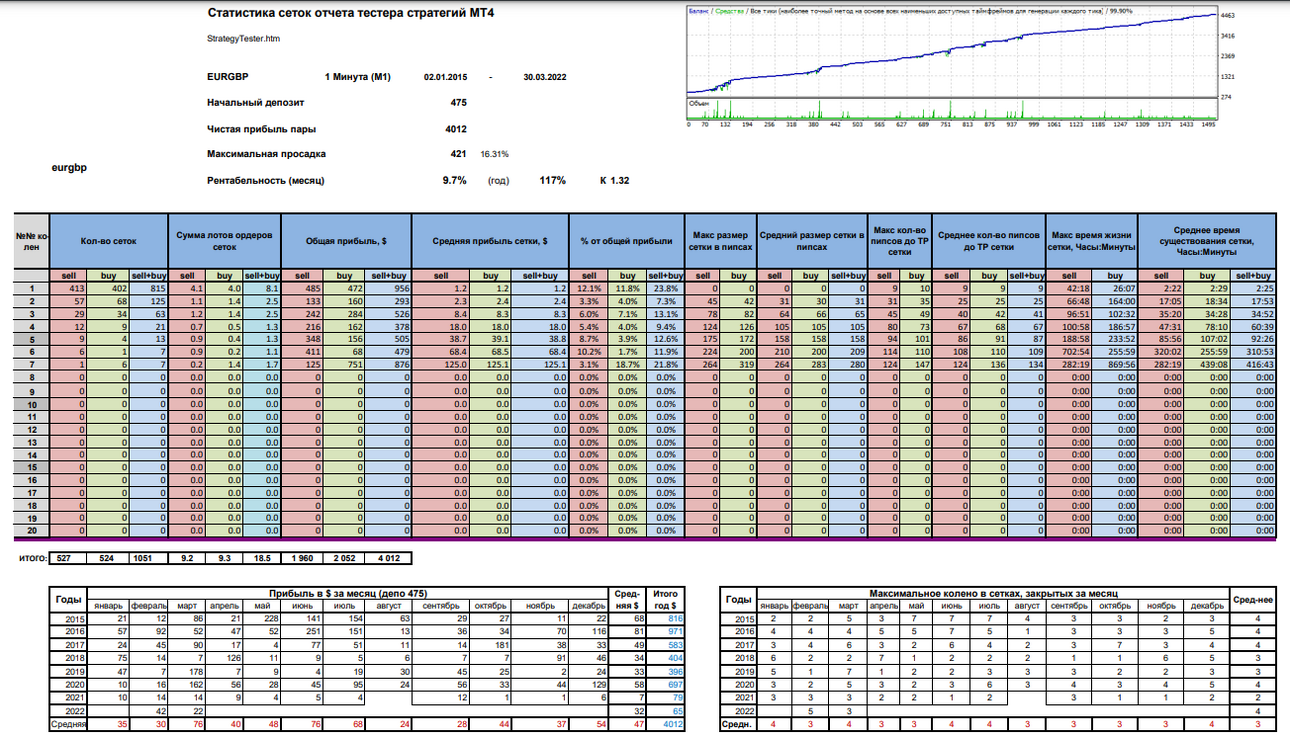
Task: Select the title 'Статистика сеток отчета тестера стратегий MT4'
Action: coord(350,13)
